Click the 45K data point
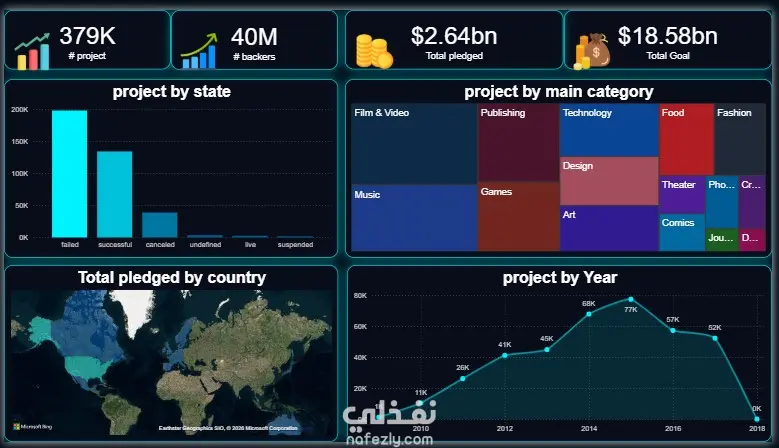 click(546, 349)
